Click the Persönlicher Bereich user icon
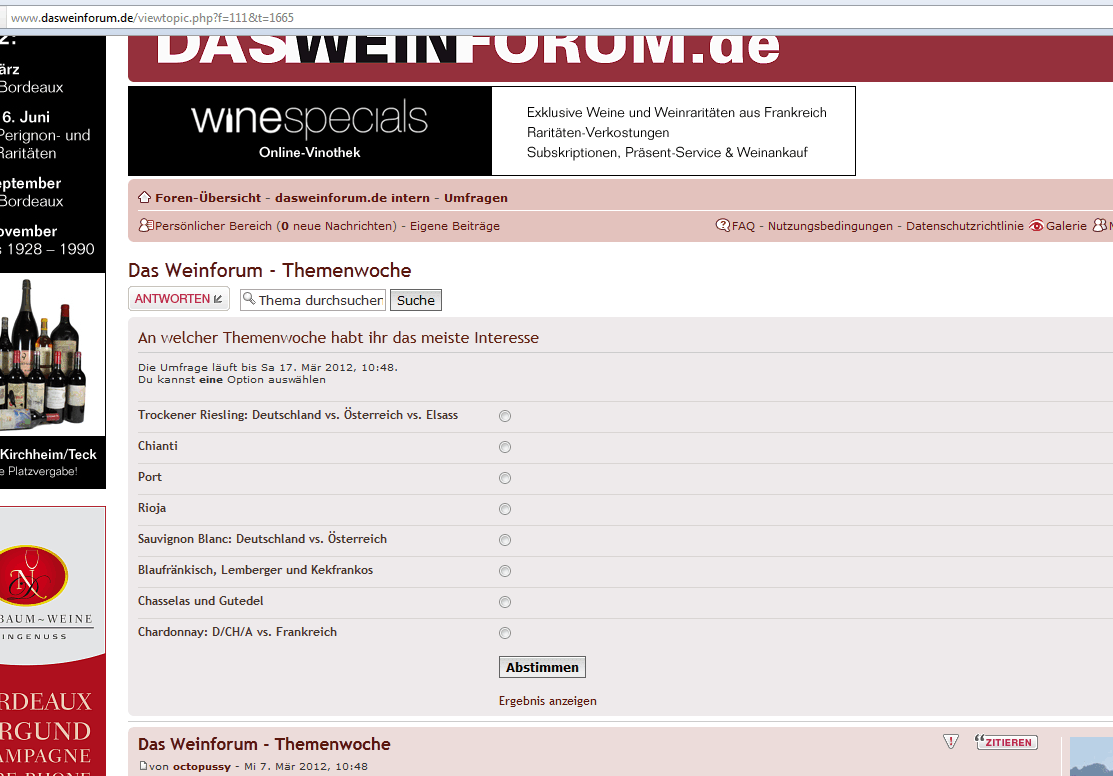This screenshot has height=776, width=1113. coord(145,226)
